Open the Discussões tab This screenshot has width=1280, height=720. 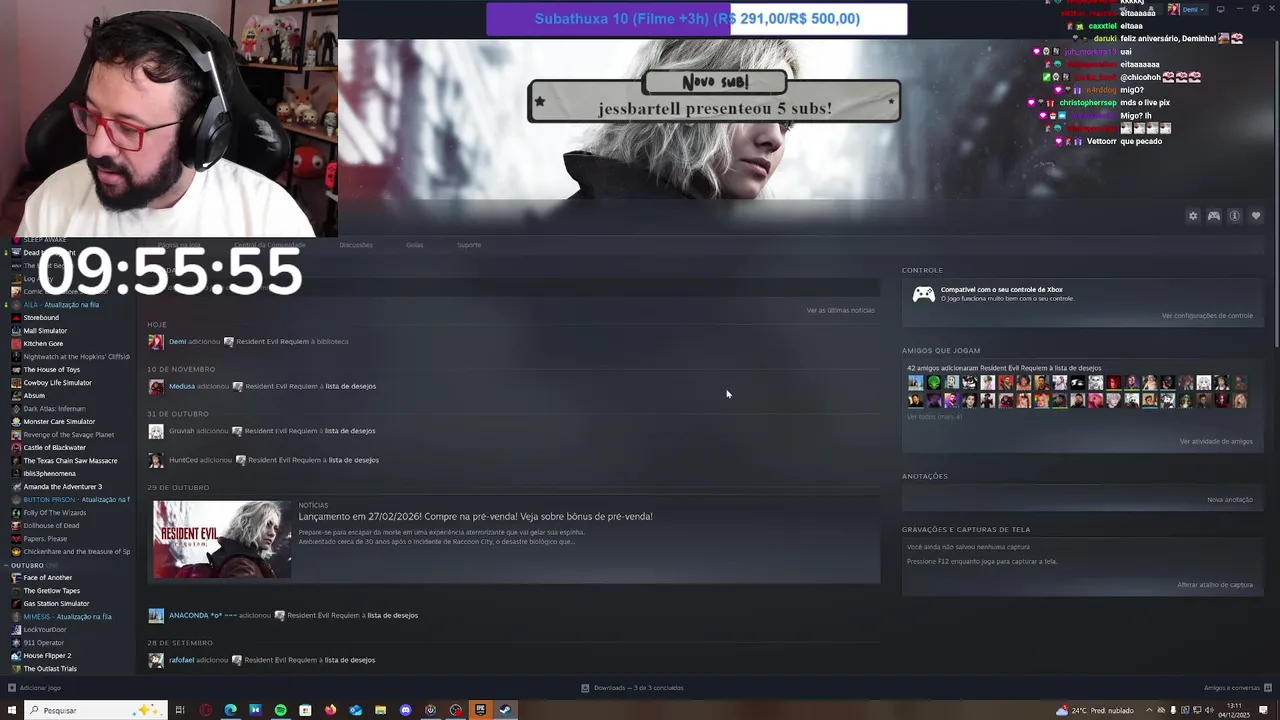point(356,245)
